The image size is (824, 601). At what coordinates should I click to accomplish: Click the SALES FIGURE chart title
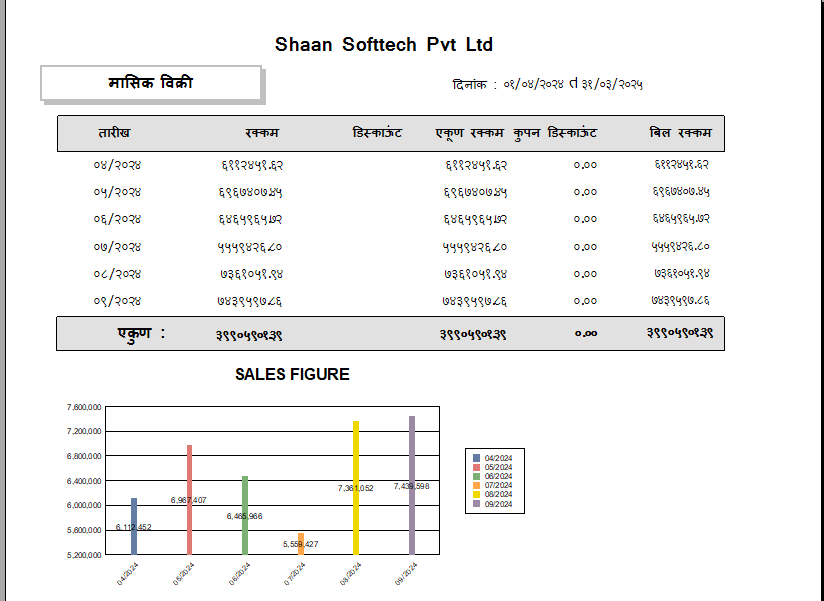coord(292,374)
